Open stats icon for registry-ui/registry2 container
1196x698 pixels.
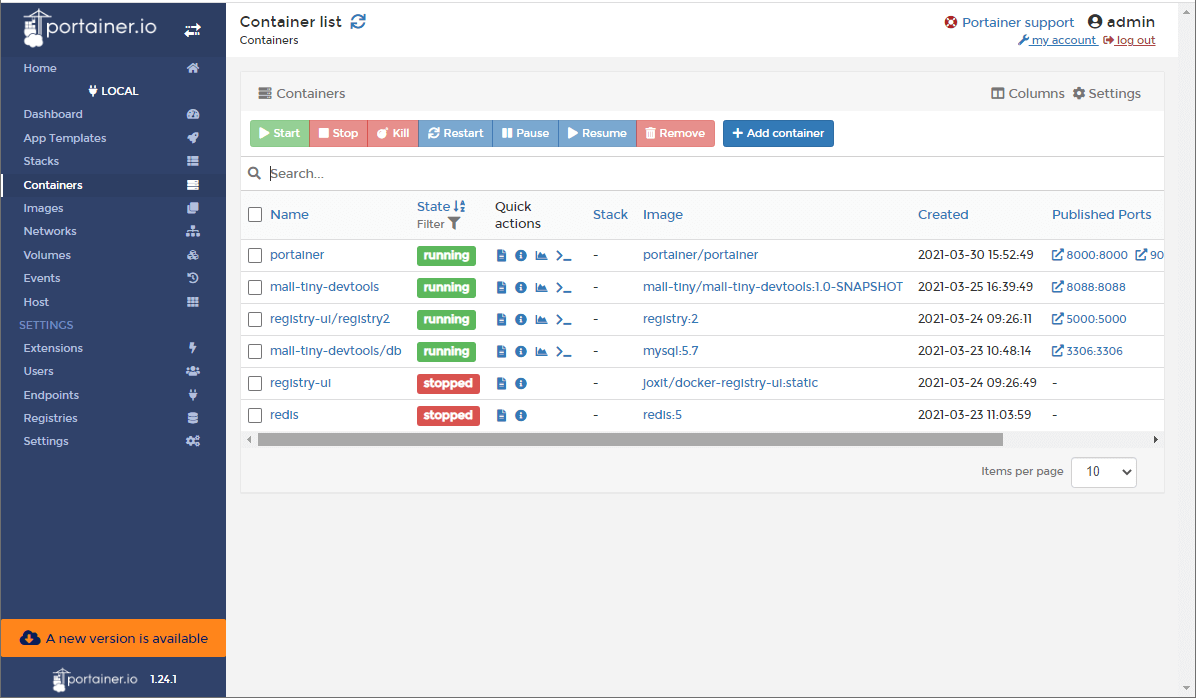point(541,320)
